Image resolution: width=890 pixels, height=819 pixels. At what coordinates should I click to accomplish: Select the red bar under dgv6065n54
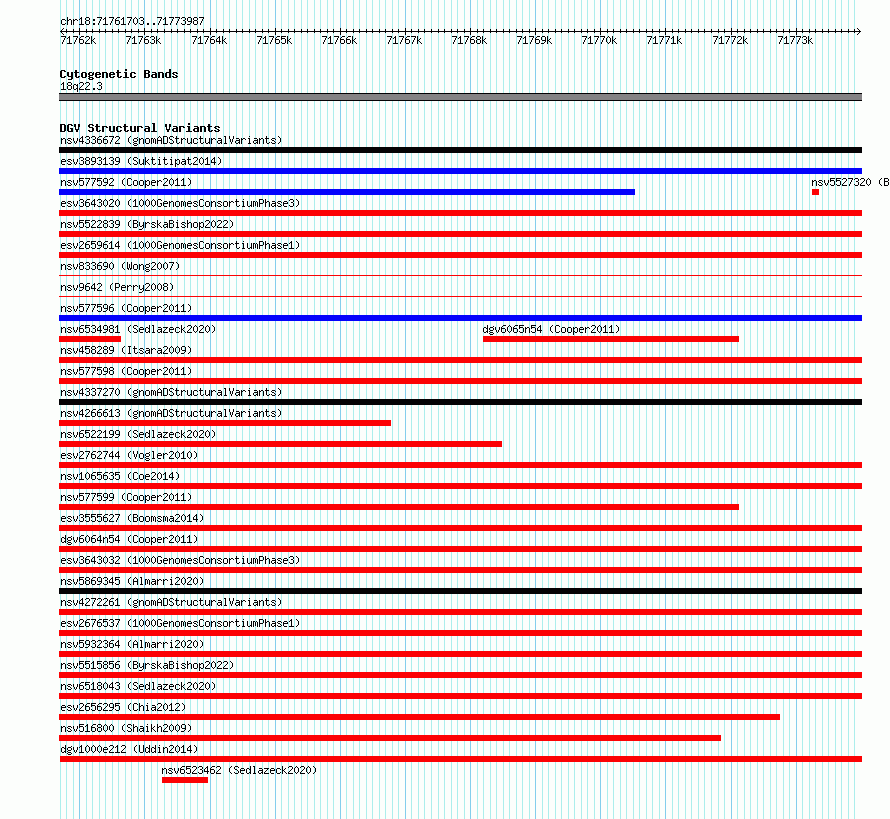pos(611,339)
